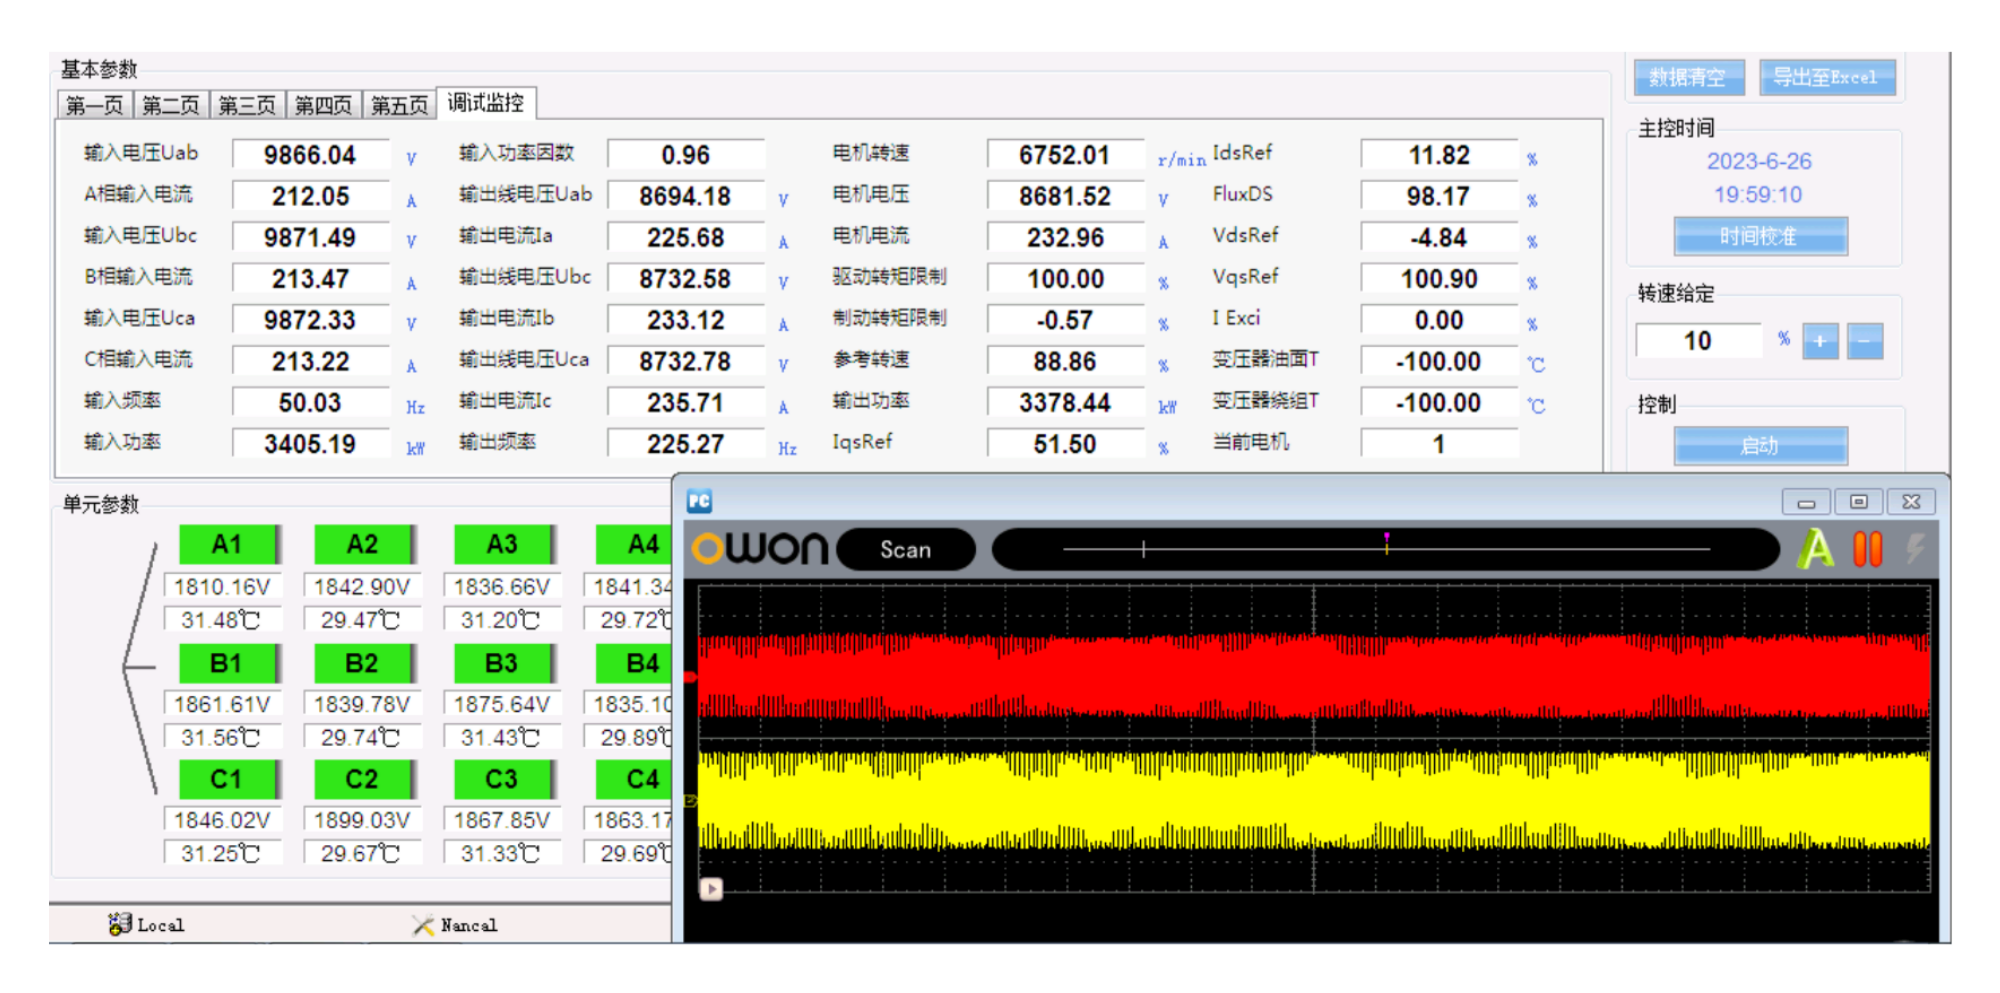Click the Nancal tools icon
Image resolution: width=2000 pixels, height=993 pixels.
pos(423,925)
